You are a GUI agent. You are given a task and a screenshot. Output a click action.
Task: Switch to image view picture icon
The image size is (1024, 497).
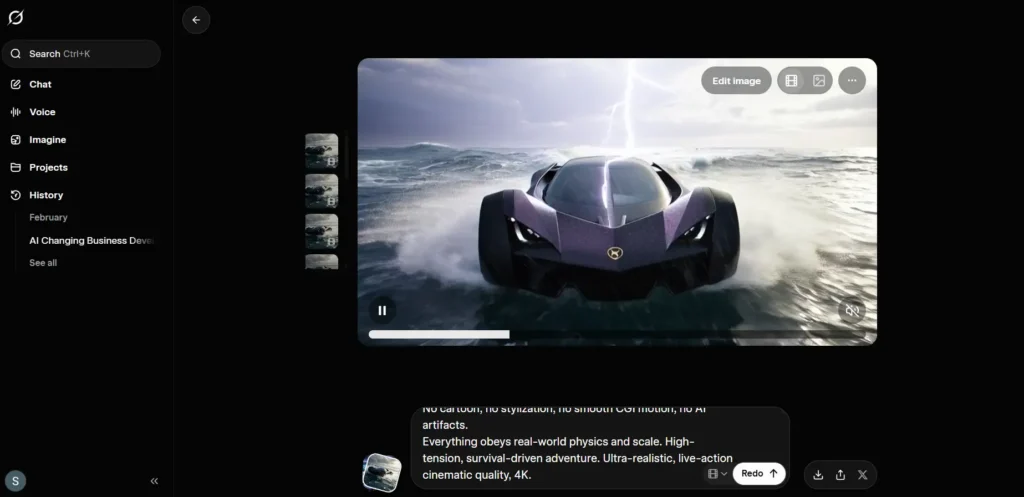click(819, 81)
